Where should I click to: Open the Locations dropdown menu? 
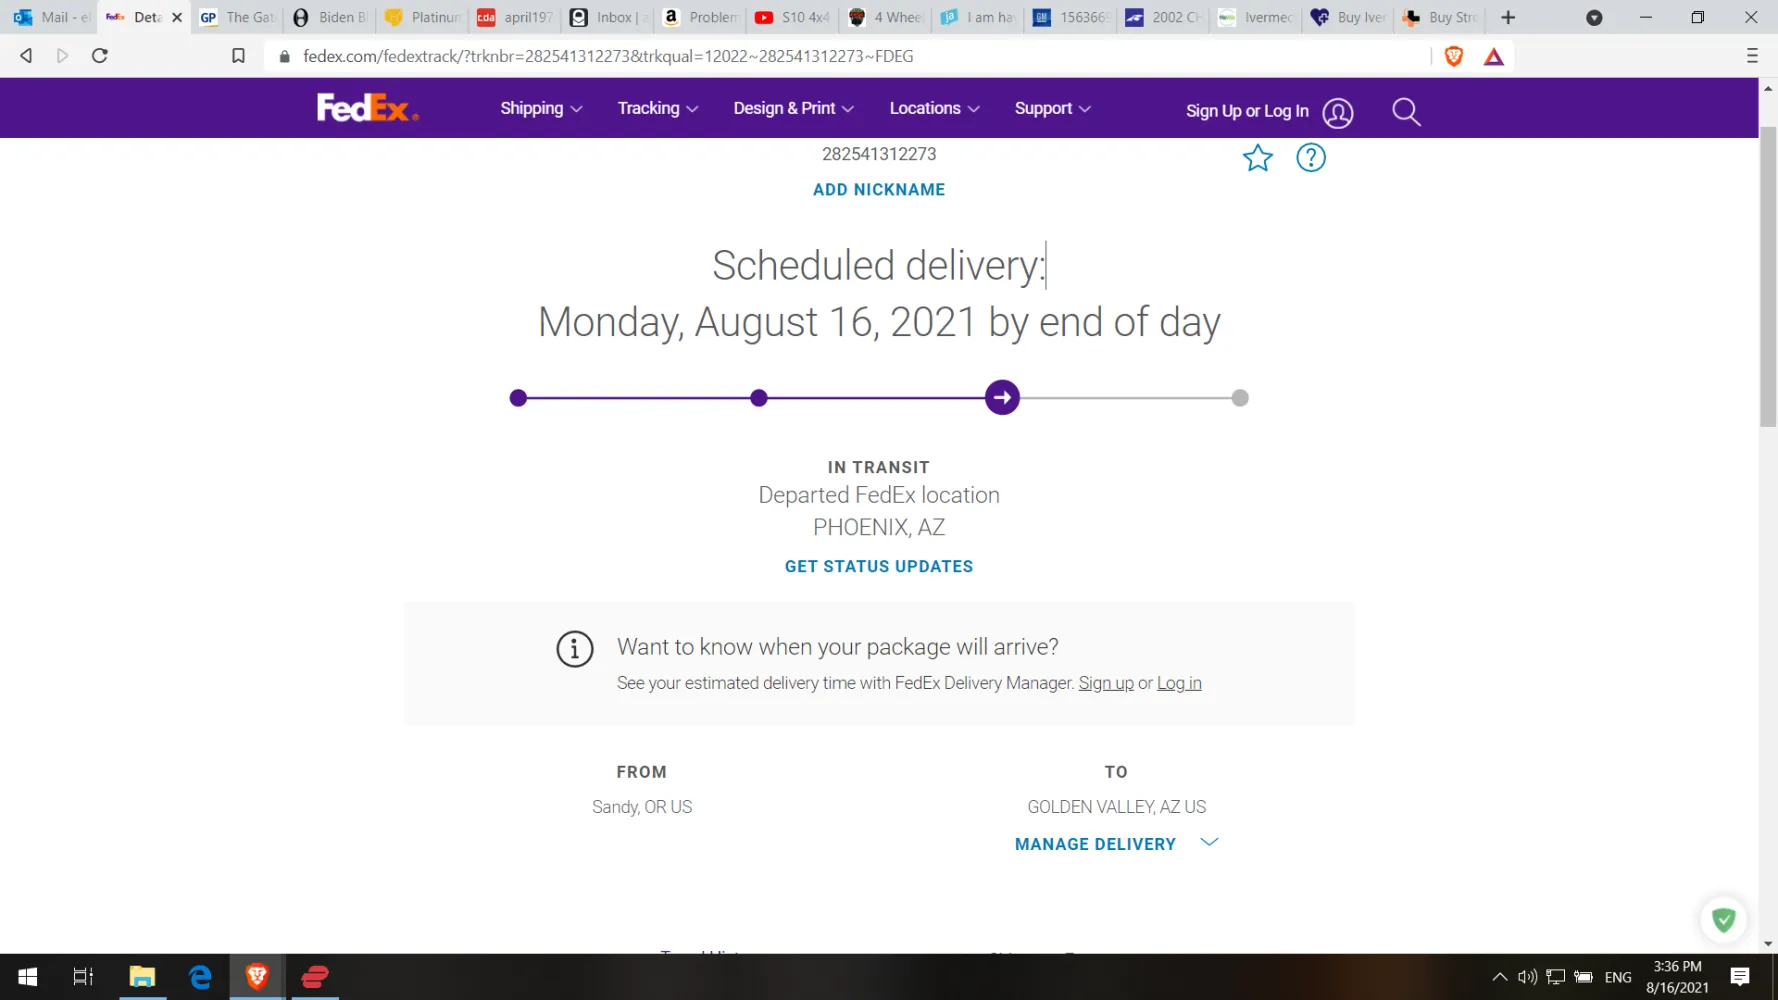[x=934, y=108]
